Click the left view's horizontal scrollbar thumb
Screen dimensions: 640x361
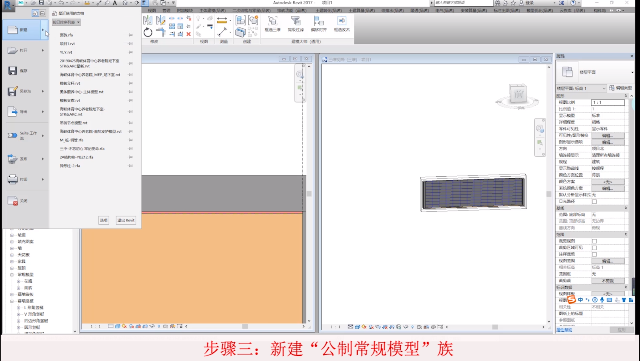[245, 326]
